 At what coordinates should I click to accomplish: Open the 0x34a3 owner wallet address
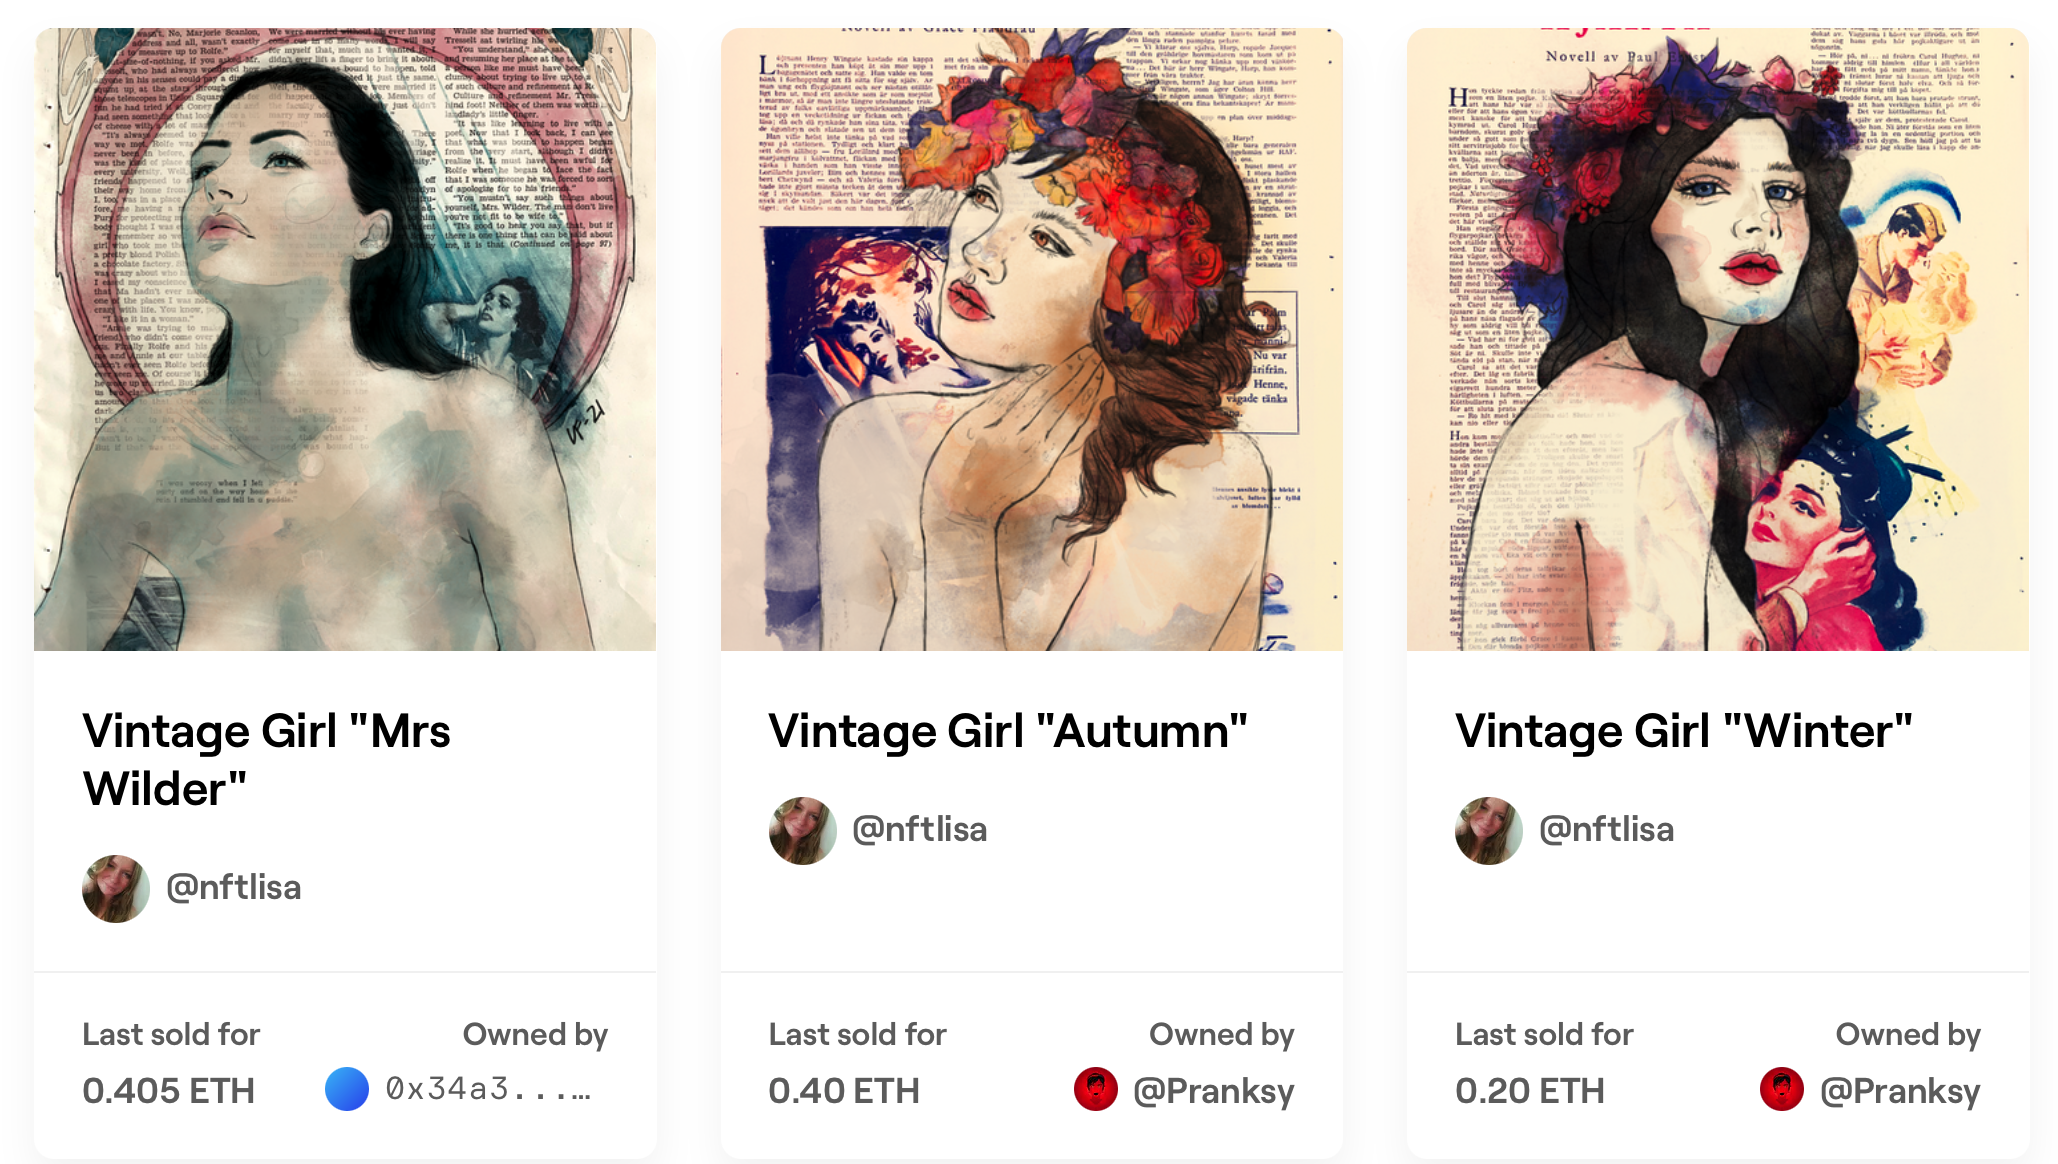click(488, 1089)
